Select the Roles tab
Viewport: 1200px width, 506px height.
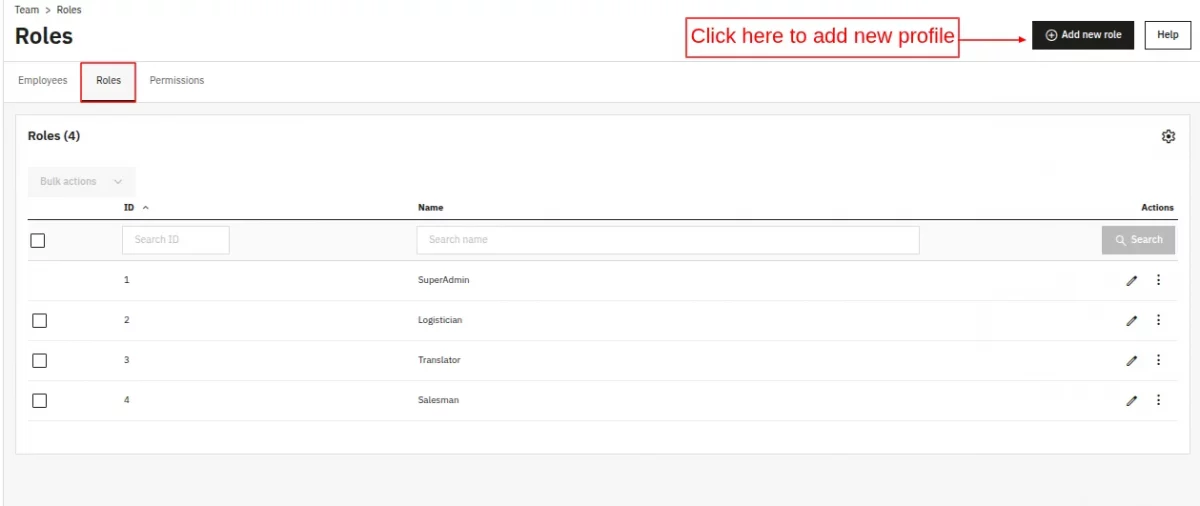coord(108,81)
